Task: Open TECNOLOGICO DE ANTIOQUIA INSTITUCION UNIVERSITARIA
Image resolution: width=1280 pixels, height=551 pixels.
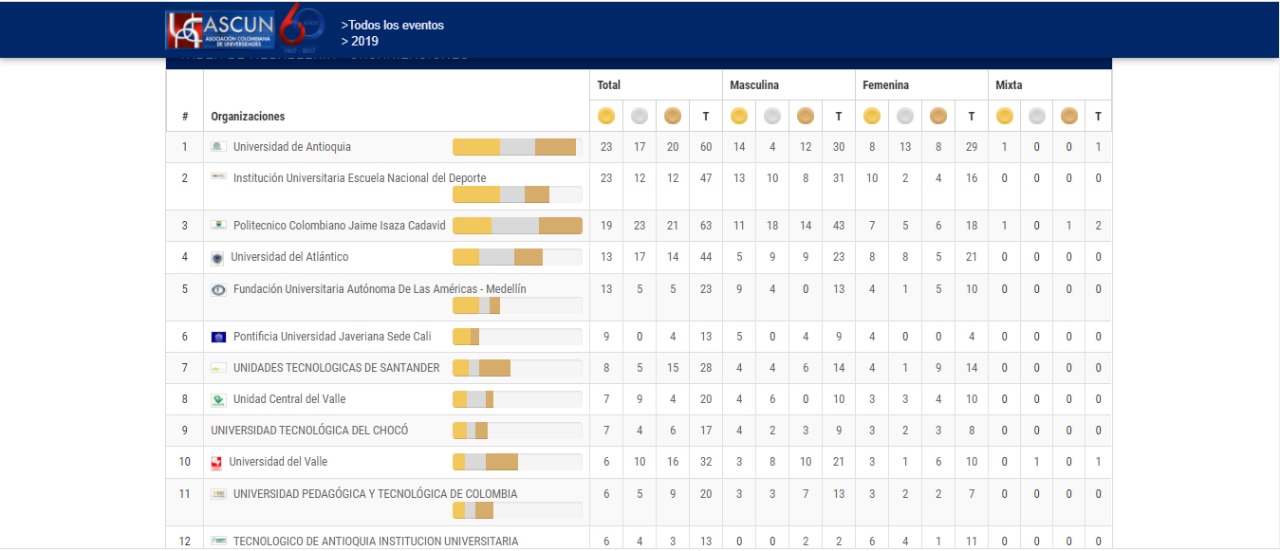Action: pyautogui.click(x=376, y=541)
